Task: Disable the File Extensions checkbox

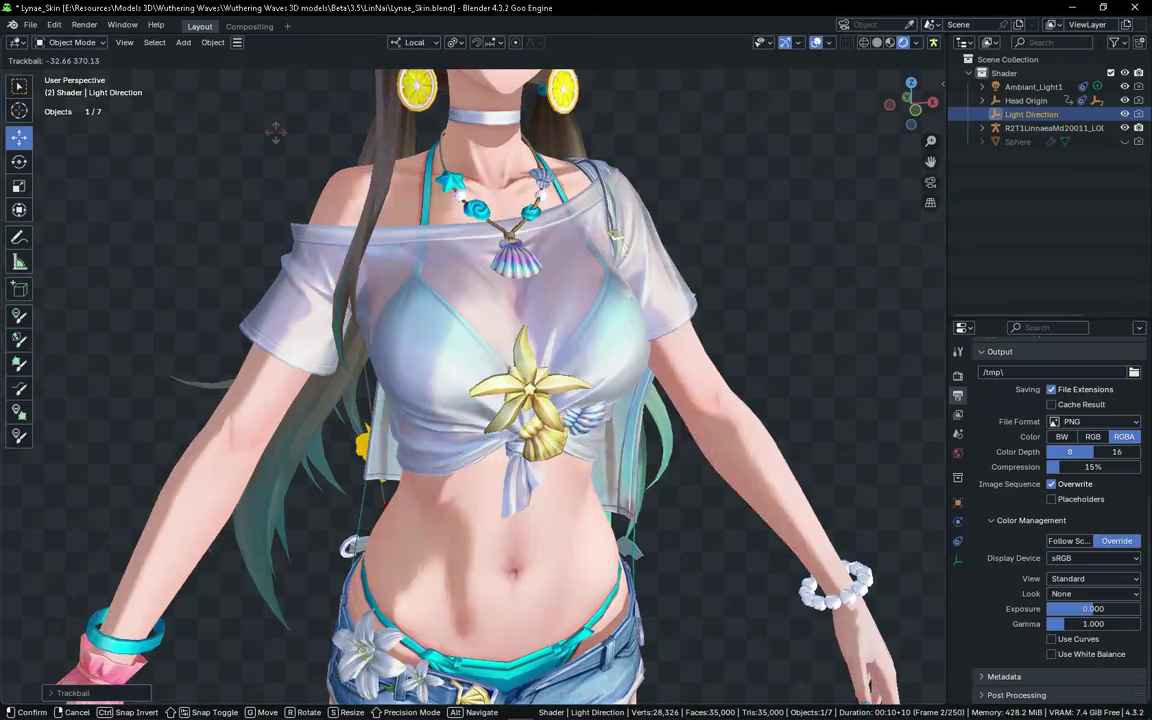Action: coord(1051,389)
